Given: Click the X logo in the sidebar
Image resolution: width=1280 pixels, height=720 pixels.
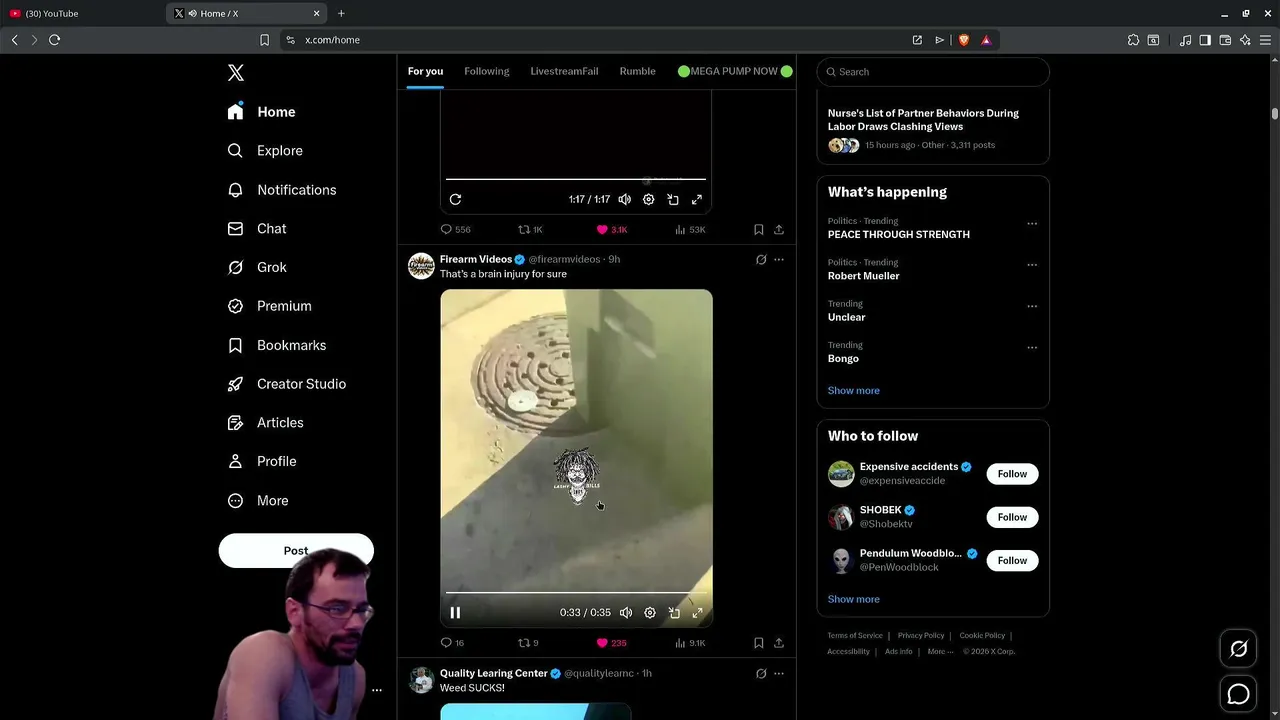Looking at the screenshot, I should click(236, 72).
